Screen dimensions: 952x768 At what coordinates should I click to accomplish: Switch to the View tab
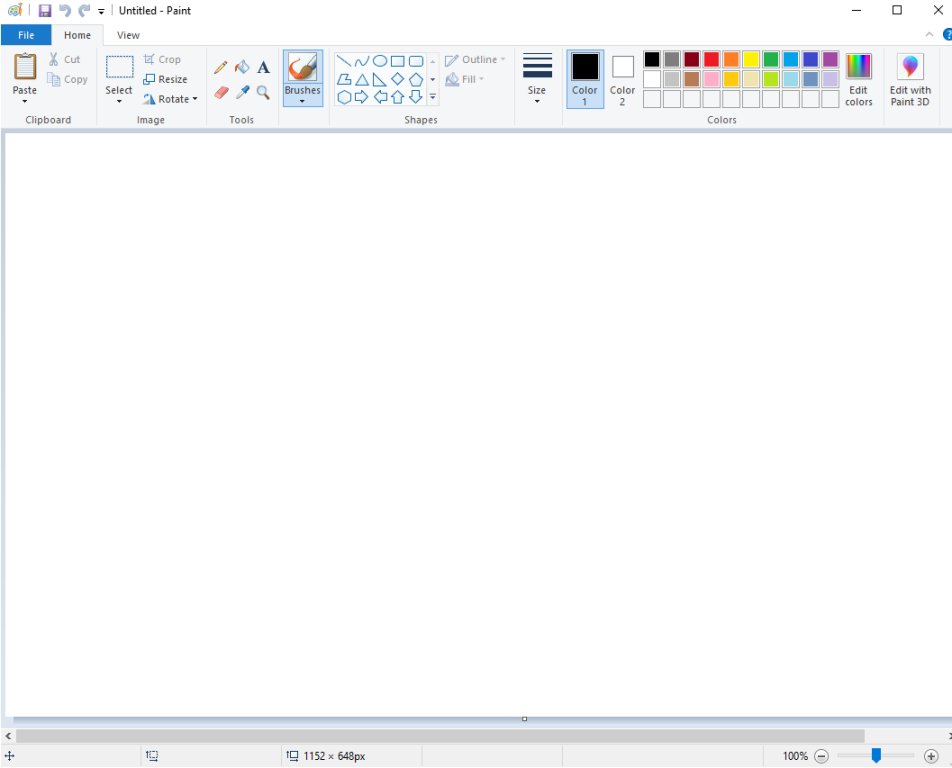click(x=128, y=35)
